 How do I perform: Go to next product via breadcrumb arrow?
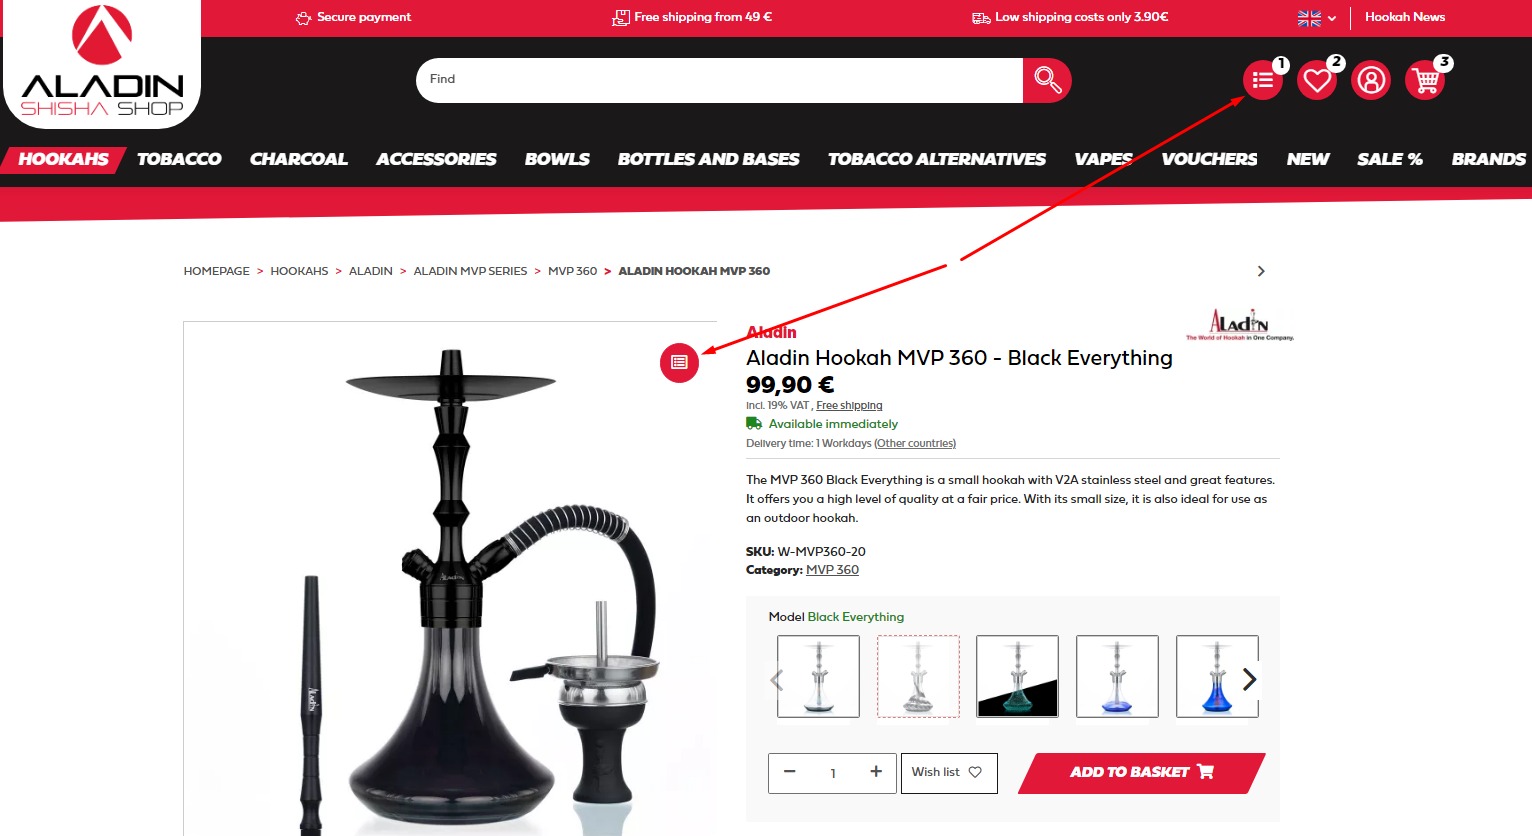coord(1261,271)
